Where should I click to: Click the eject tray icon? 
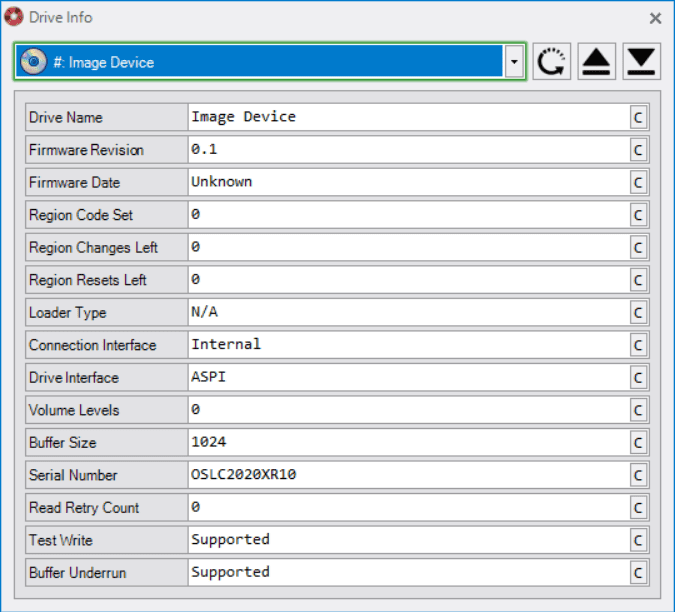[x=596, y=62]
